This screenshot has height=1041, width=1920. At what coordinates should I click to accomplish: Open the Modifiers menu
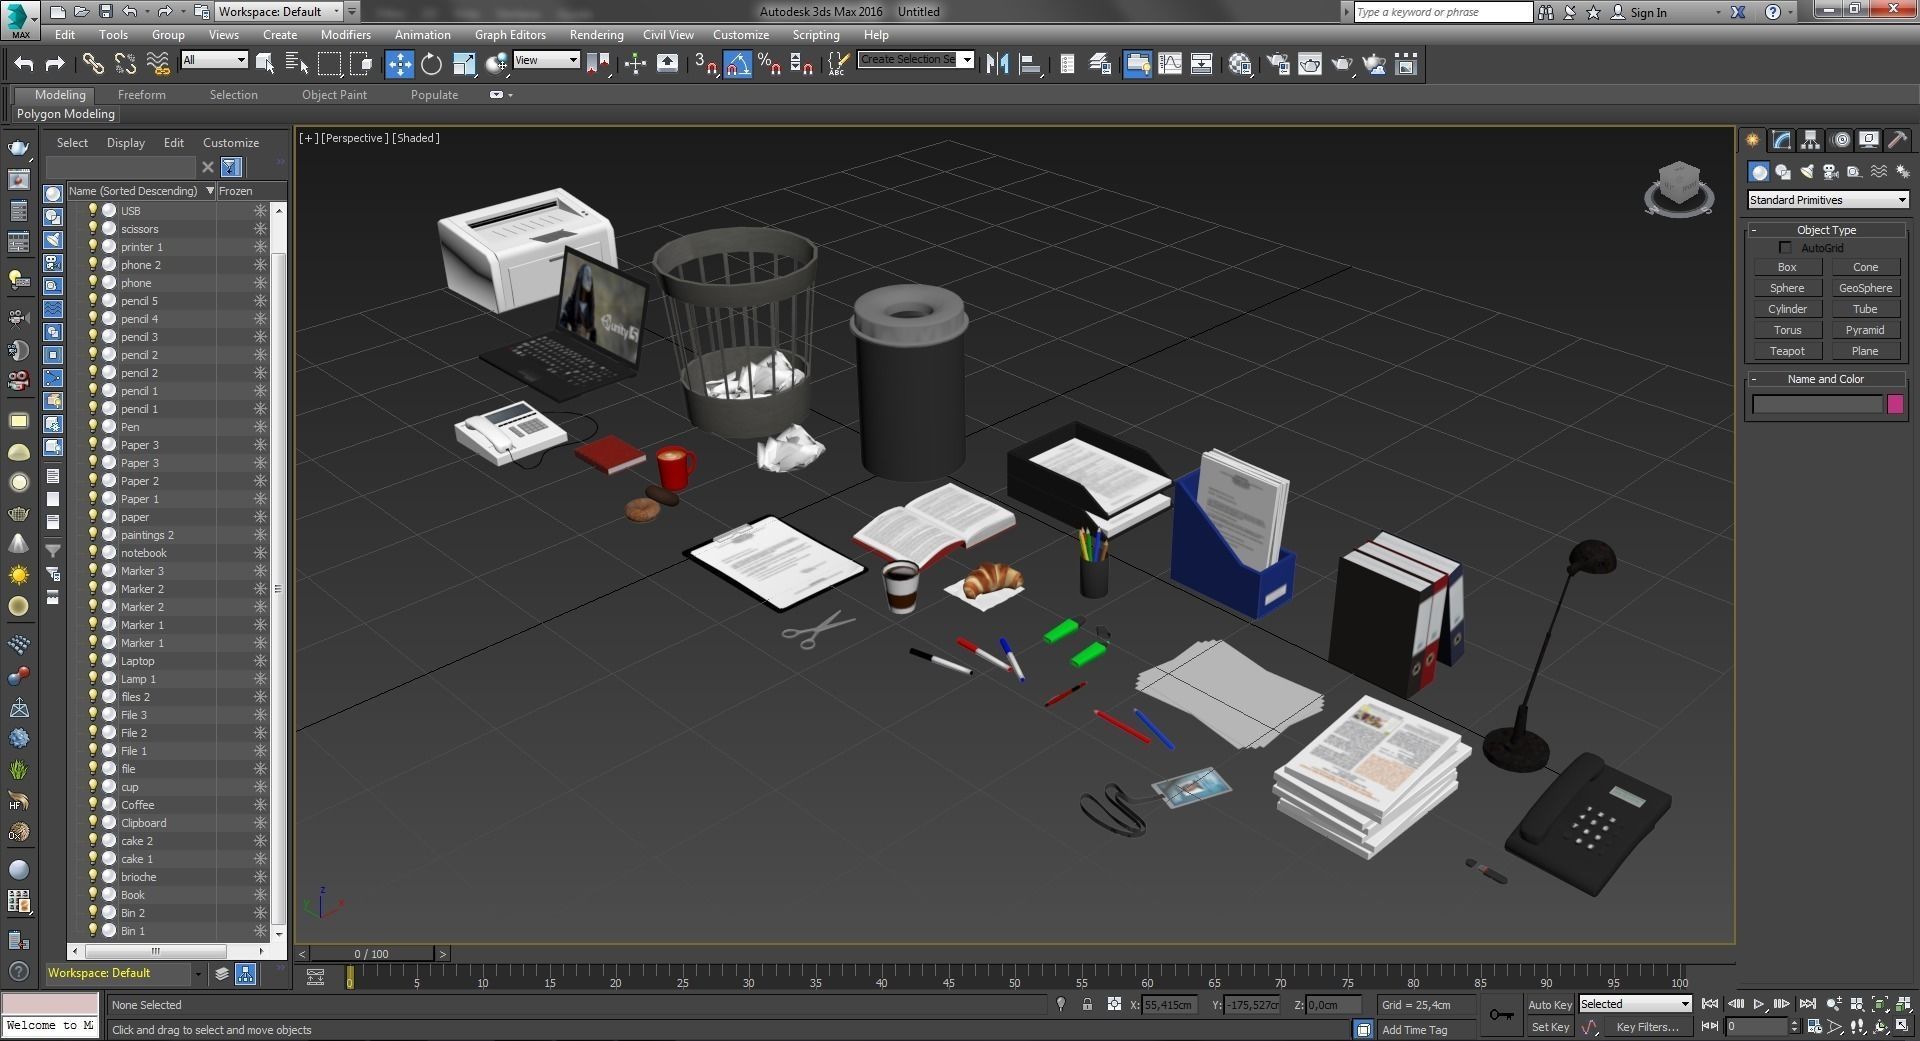[x=345, y=34]
